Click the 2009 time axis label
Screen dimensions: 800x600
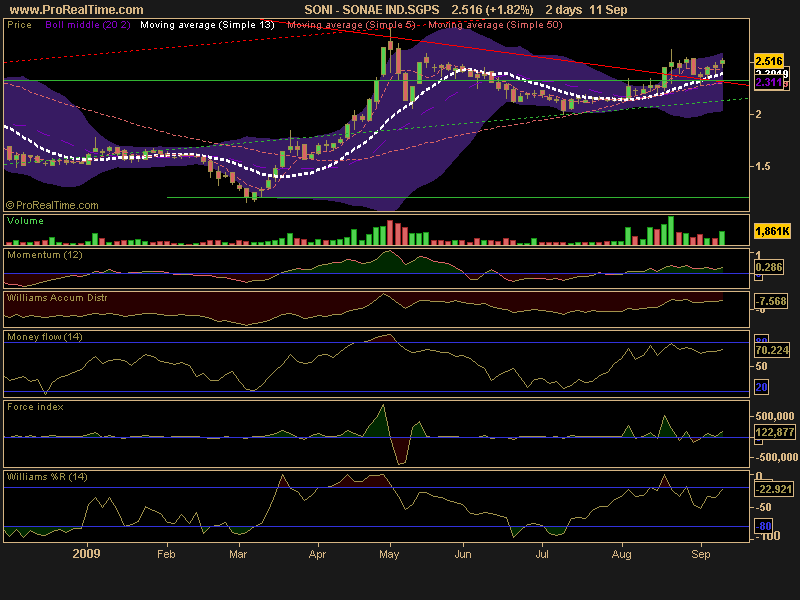click(x=86, y=554)
